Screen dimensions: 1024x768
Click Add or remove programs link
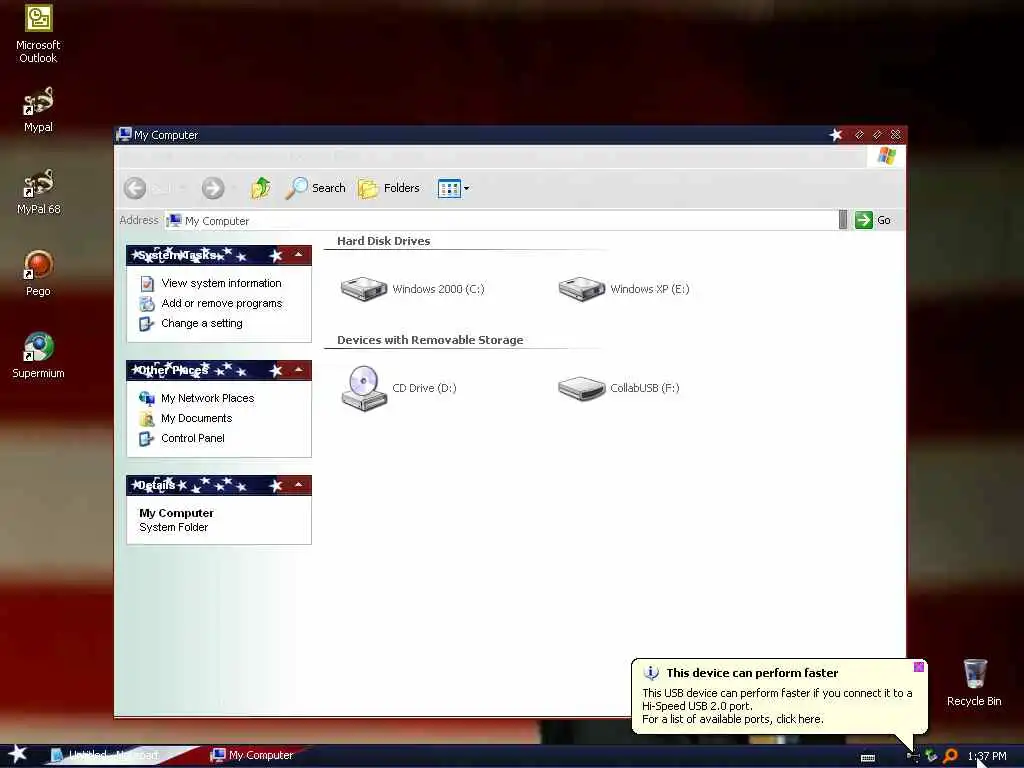coord(221,303)
